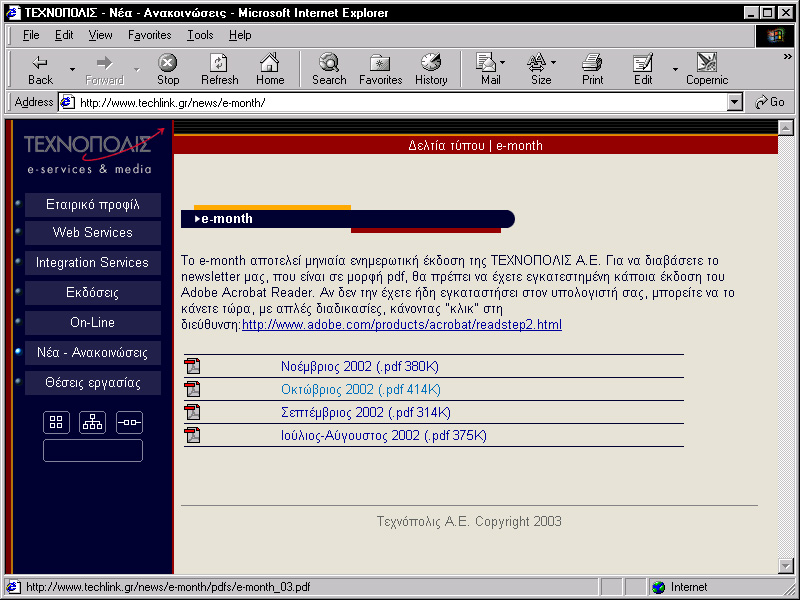800x600 pixels.
Task: Open the File menu
Action: 31,35
